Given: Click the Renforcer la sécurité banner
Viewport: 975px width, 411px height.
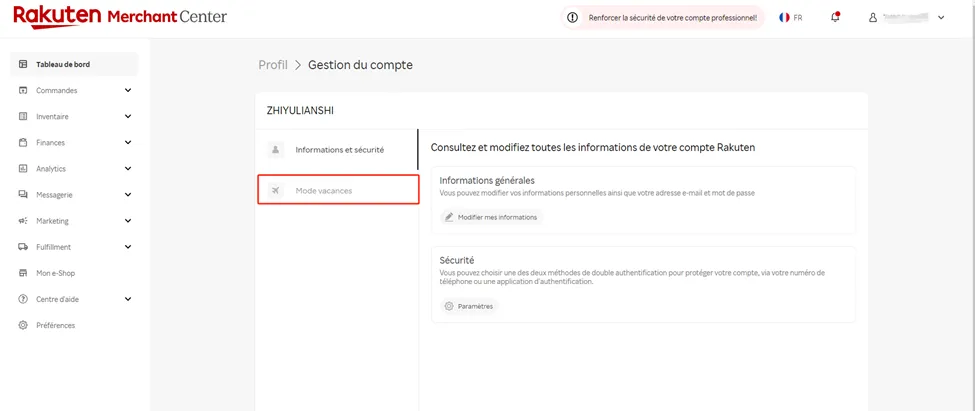Looking at the screenshot, I should [663, 18].
